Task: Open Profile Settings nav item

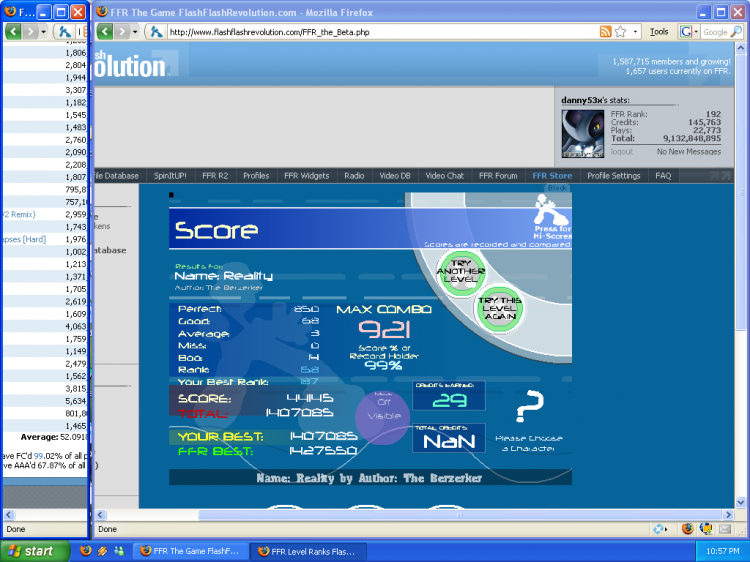Action: pyautogui.click(x=614, y=176)
